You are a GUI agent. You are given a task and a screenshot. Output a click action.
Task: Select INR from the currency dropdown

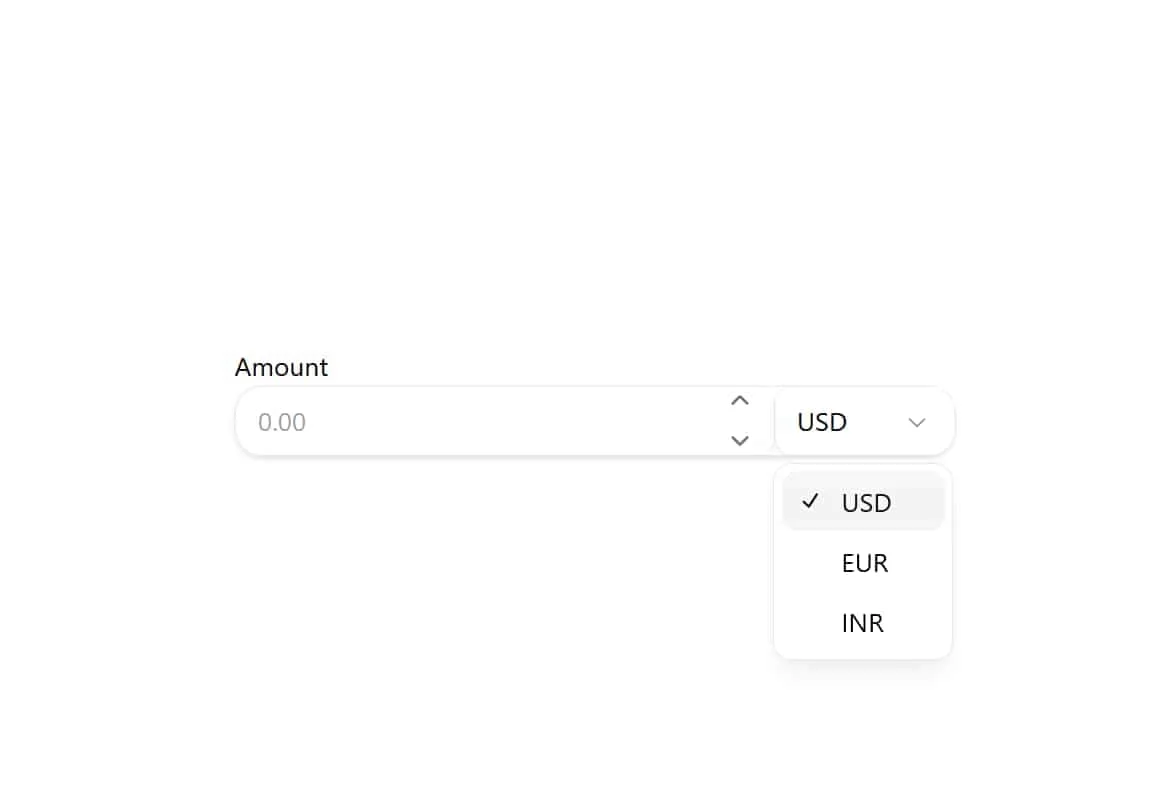click(862, 623)
